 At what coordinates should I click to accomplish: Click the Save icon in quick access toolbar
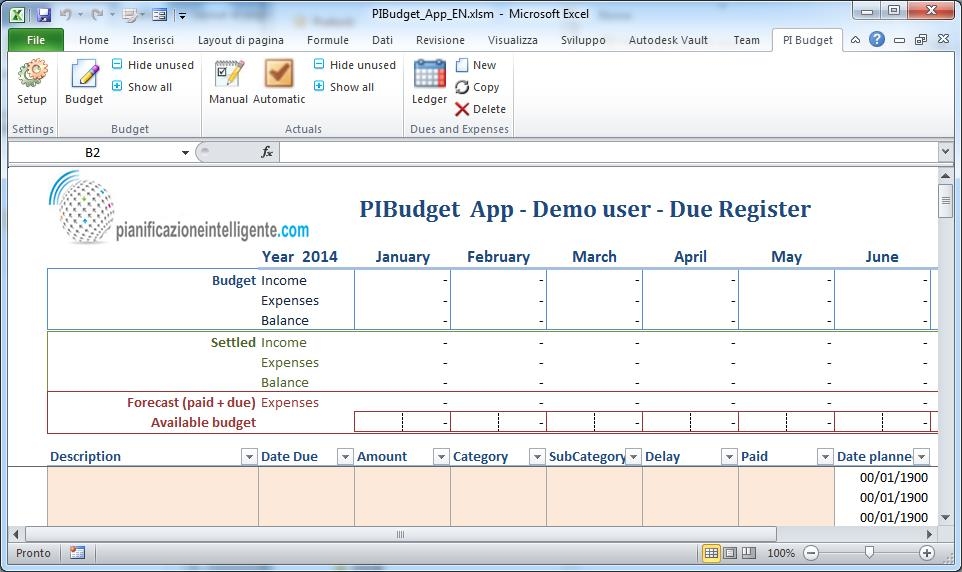point(43,14)
